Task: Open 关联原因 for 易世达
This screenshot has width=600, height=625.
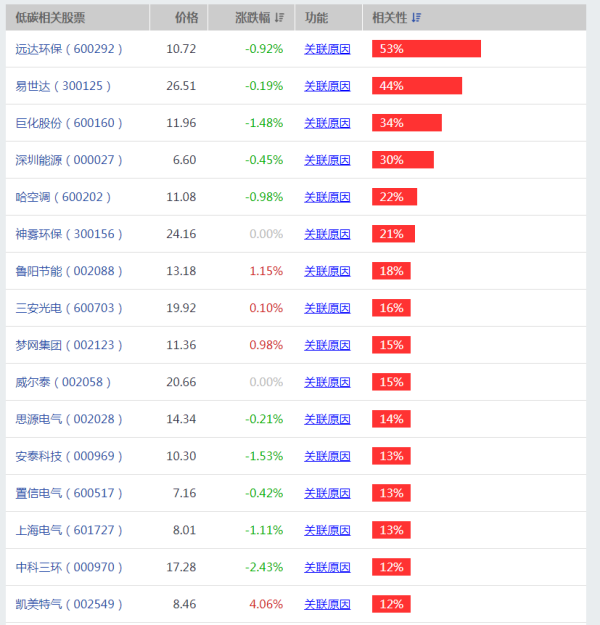Action: point(327,86)
